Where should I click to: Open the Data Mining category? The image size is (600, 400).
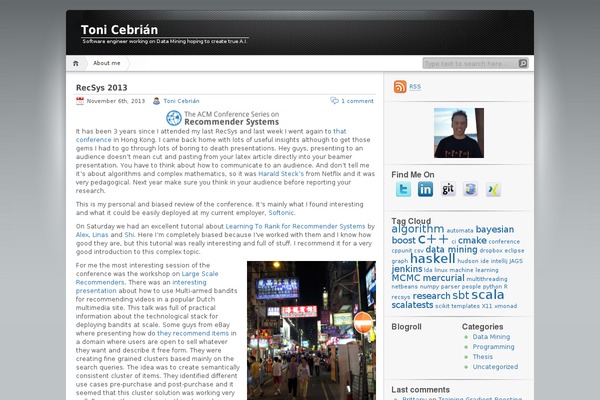491,337
